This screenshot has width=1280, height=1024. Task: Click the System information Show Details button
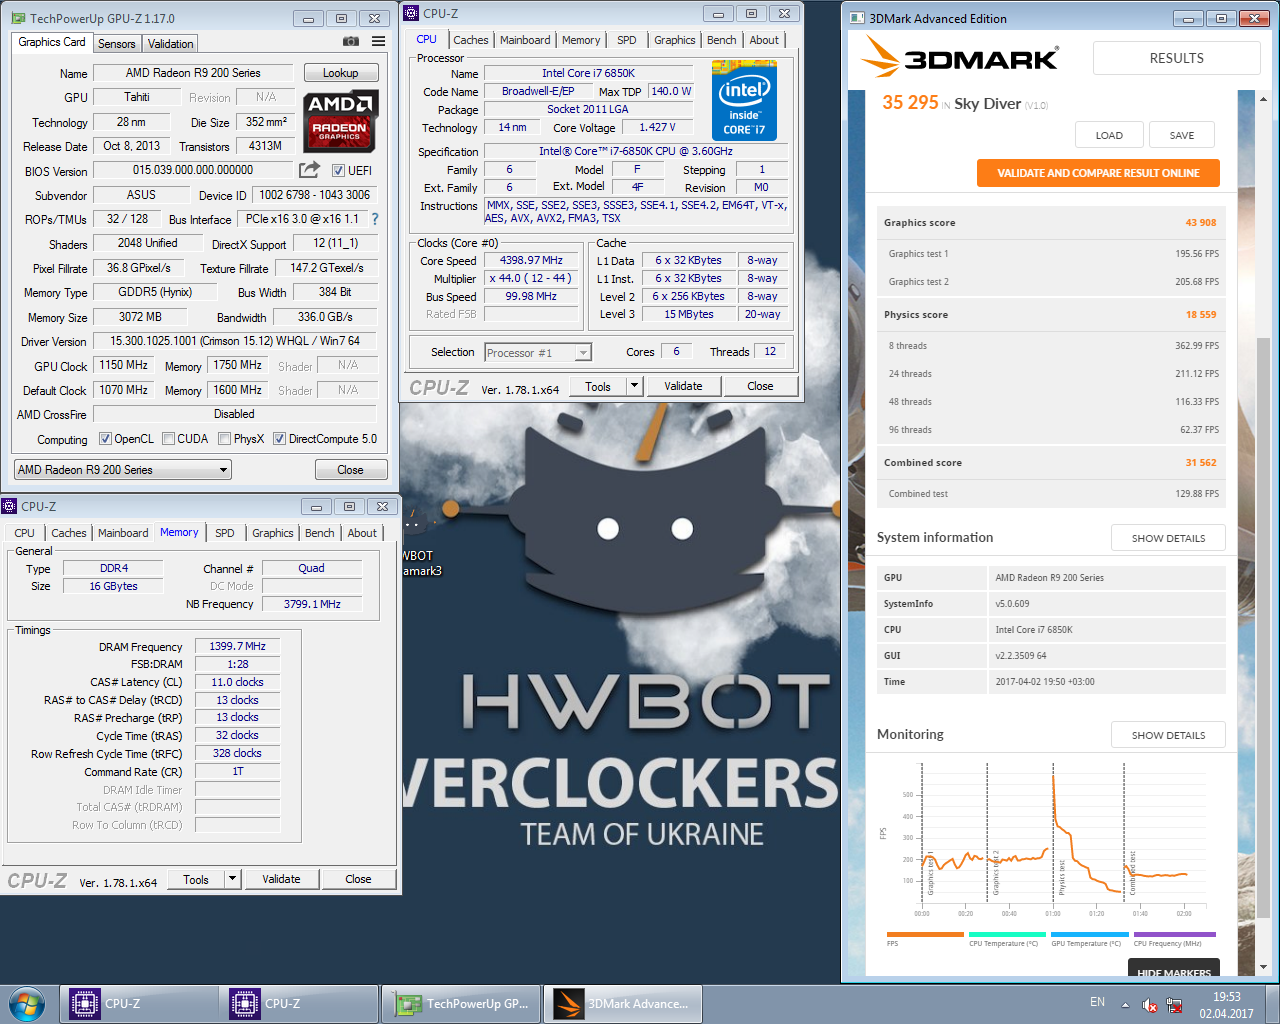1168,538
